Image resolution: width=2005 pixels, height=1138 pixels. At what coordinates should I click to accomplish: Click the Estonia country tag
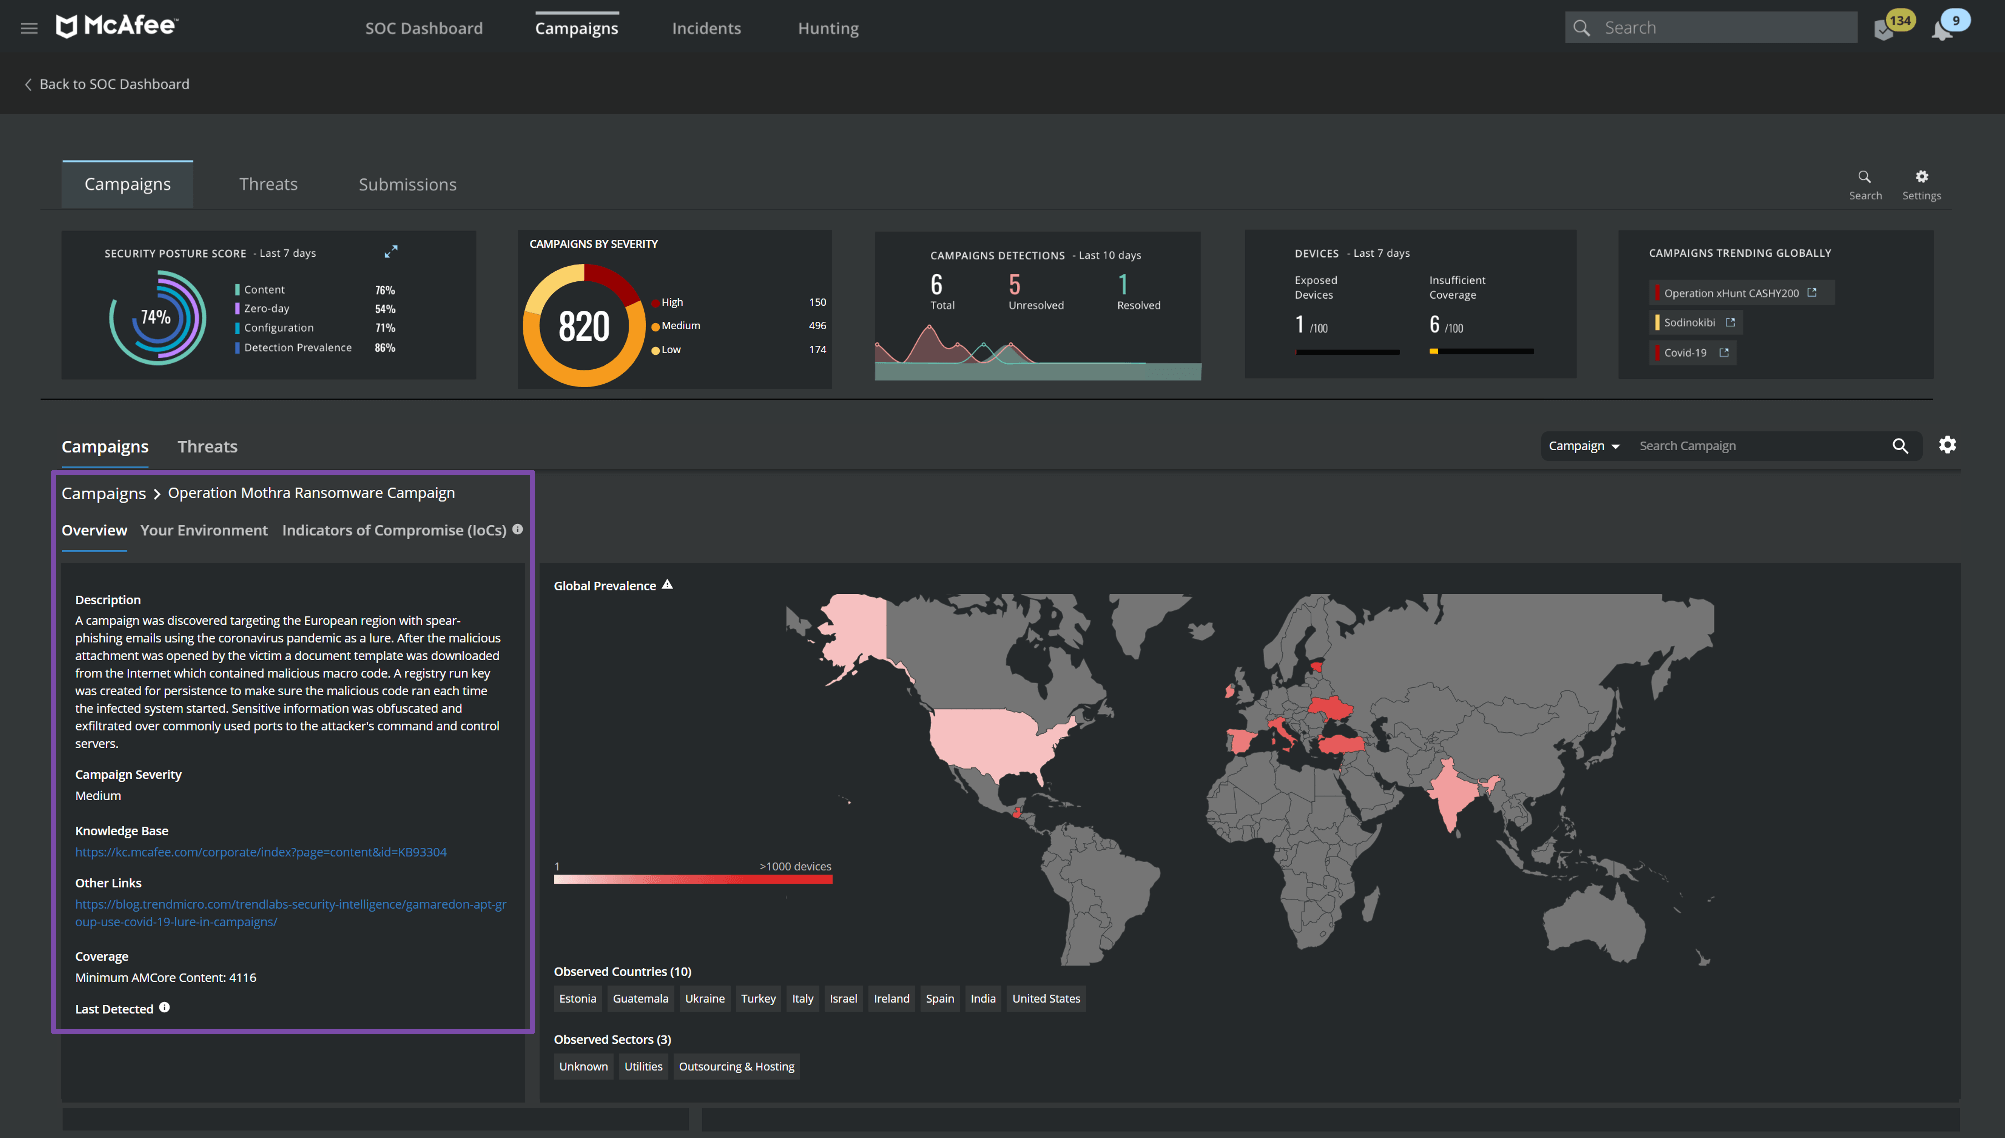(578, 999)
